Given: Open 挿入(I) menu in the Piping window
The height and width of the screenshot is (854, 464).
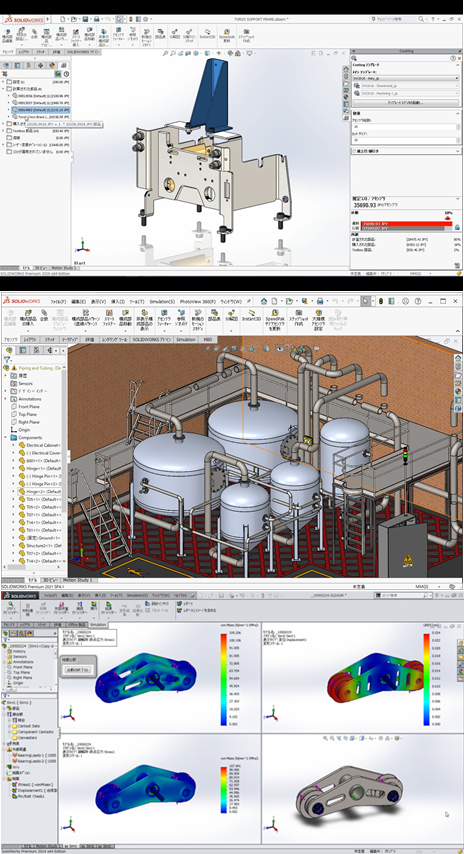Looking at the screenshot, I should click(x=118, y=301).
